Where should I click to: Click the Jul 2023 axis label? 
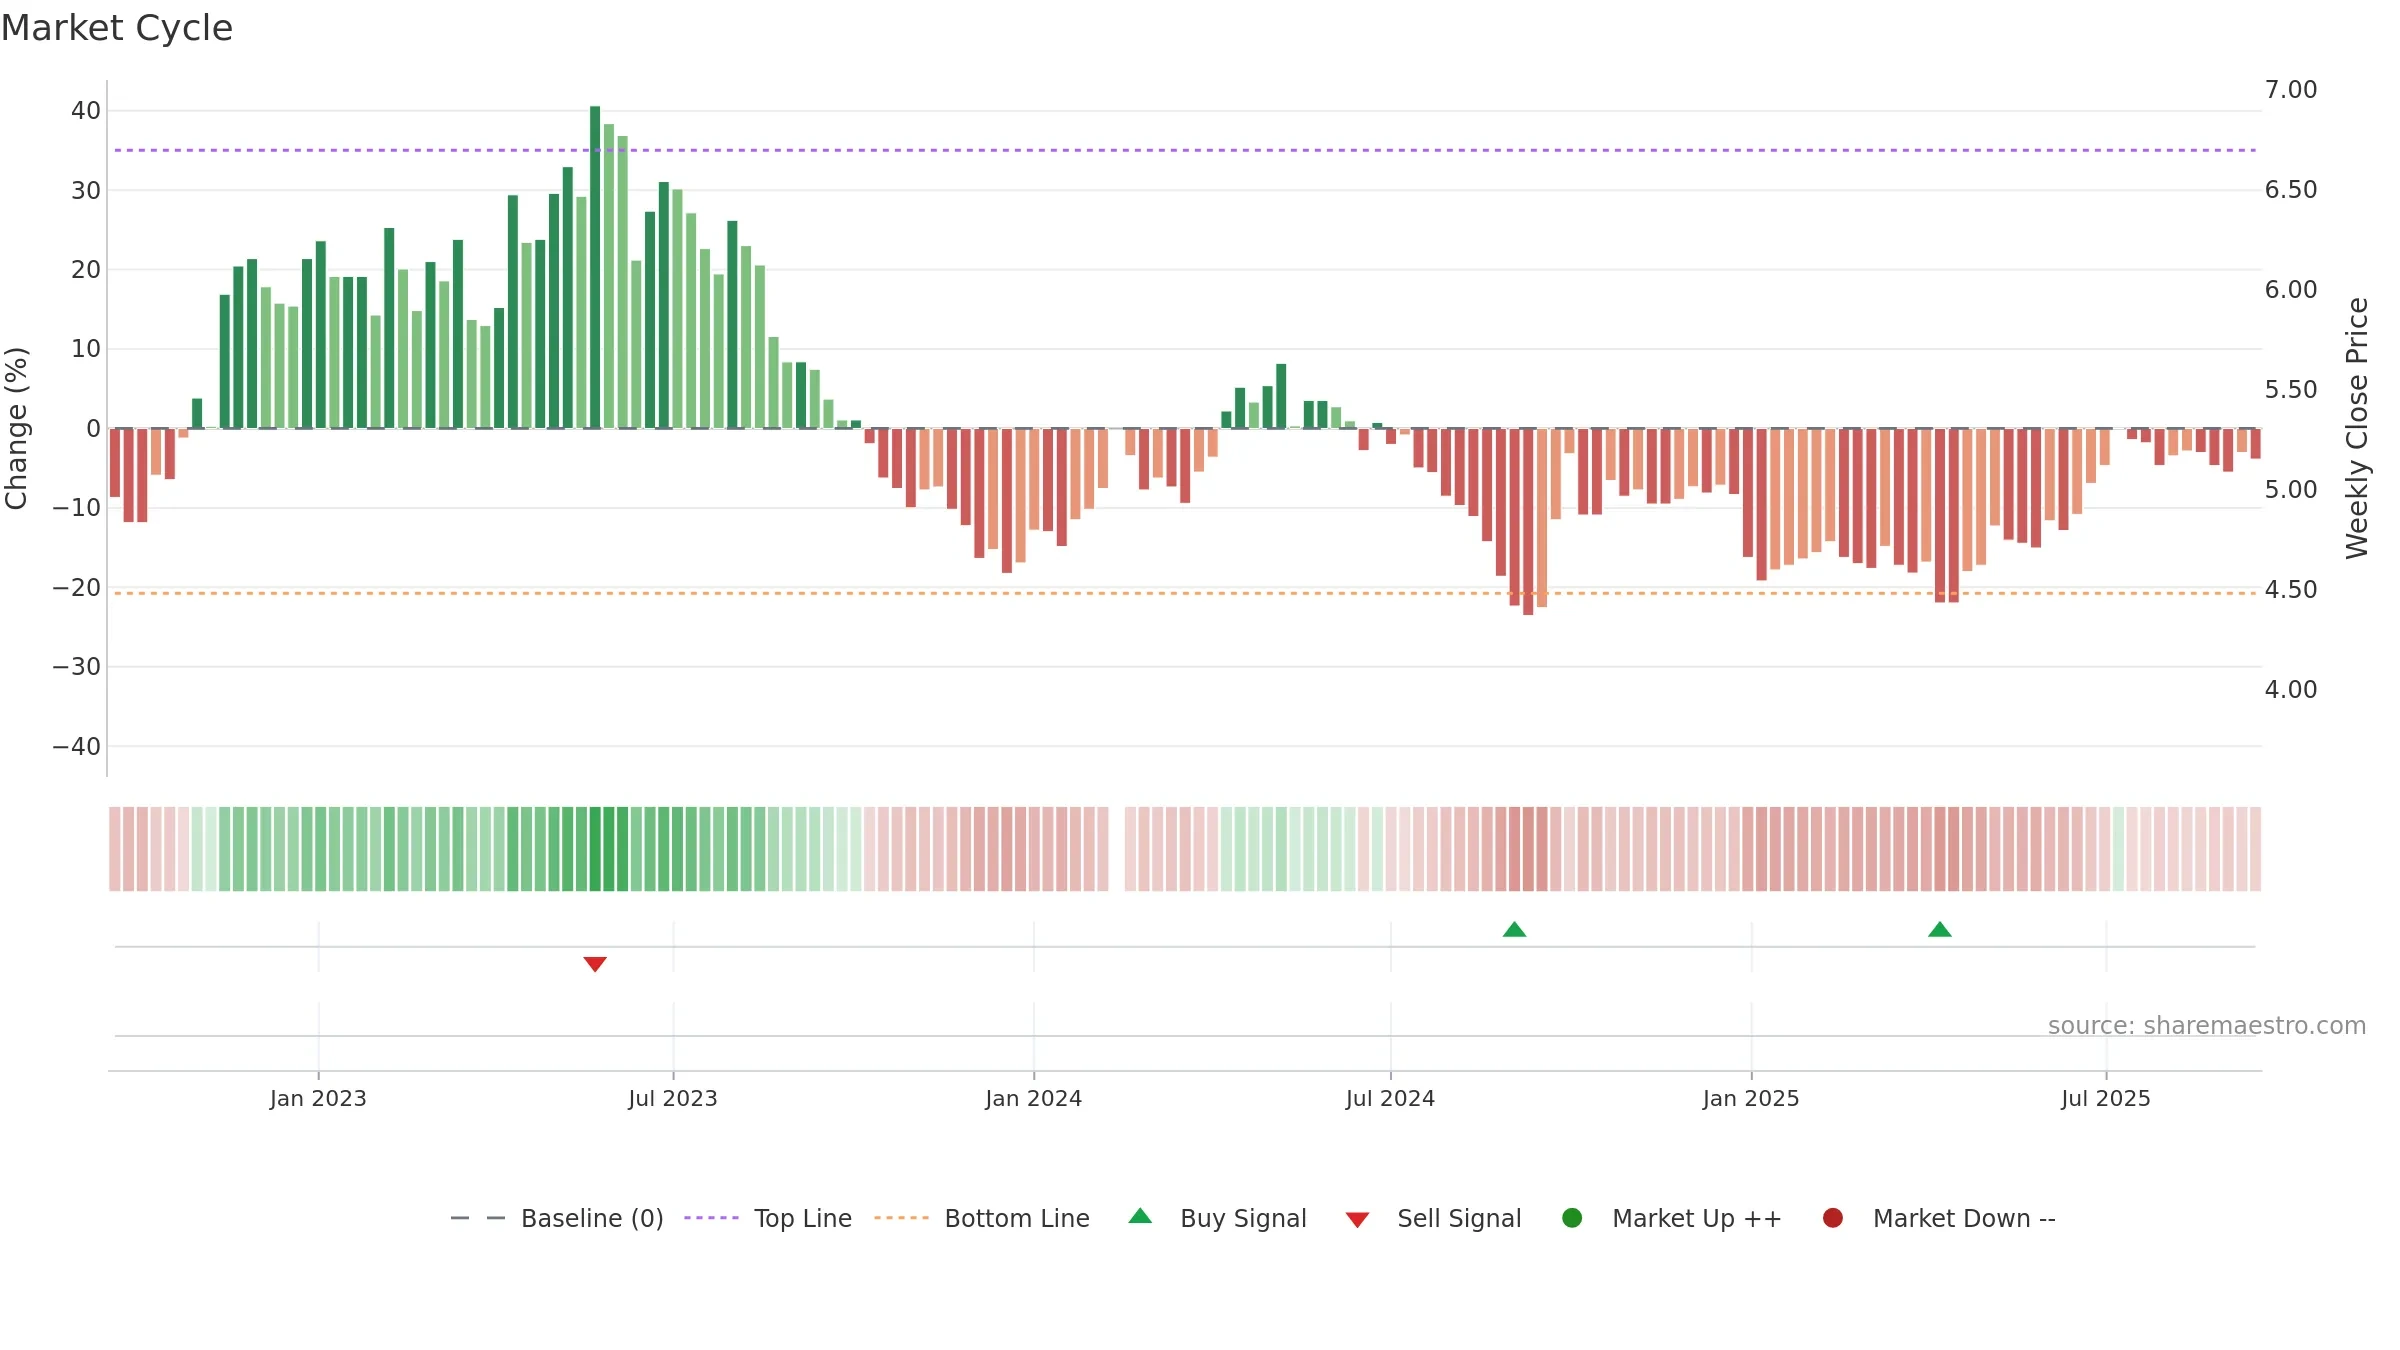[x=673, y=1098]
